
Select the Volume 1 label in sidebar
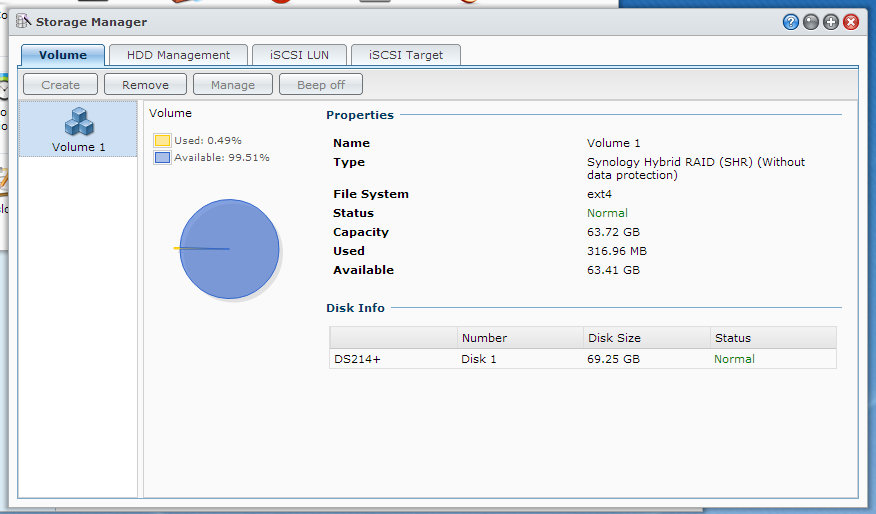point(78,147)
